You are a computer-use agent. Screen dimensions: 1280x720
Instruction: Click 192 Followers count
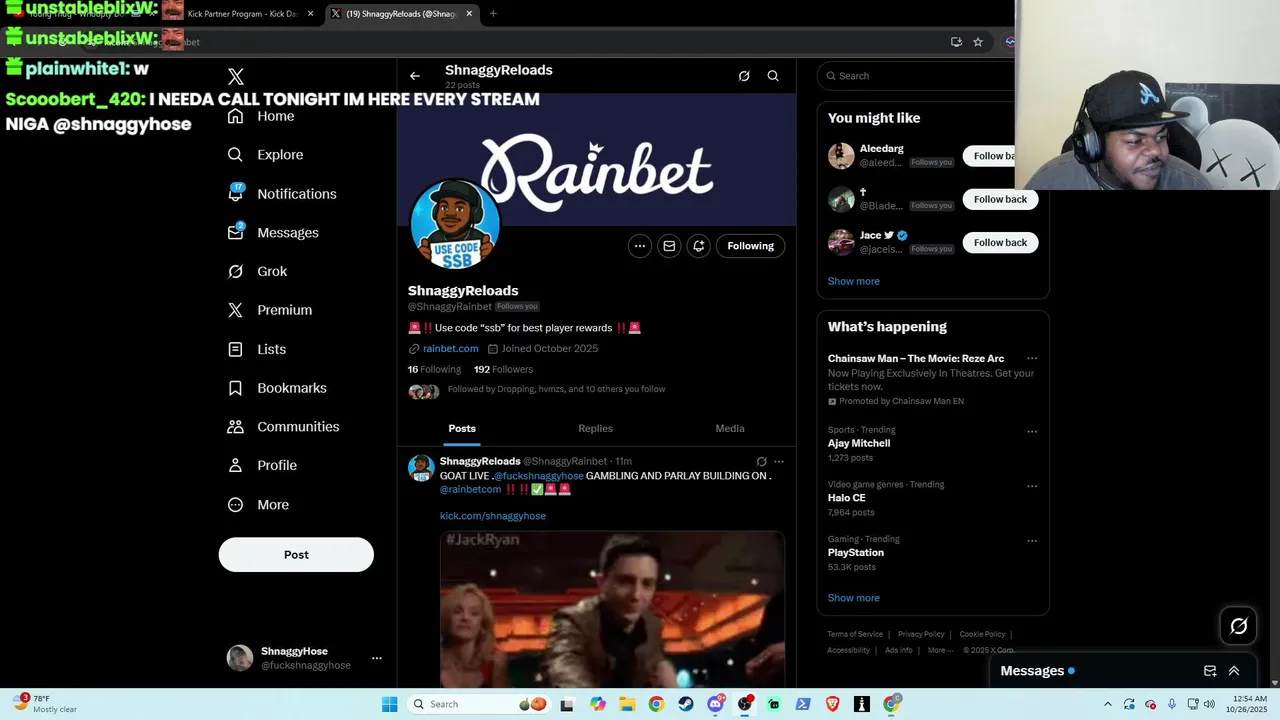[503, 370]
